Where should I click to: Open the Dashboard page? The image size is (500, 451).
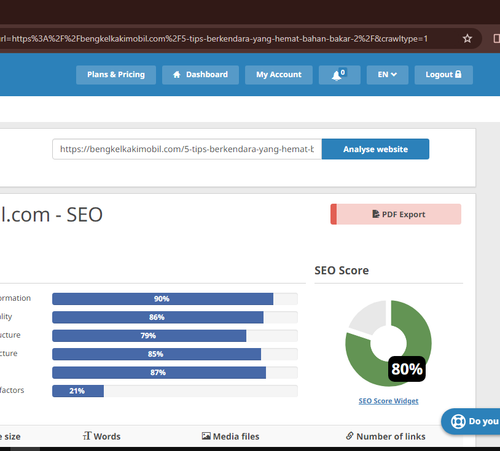click(200, 75)
